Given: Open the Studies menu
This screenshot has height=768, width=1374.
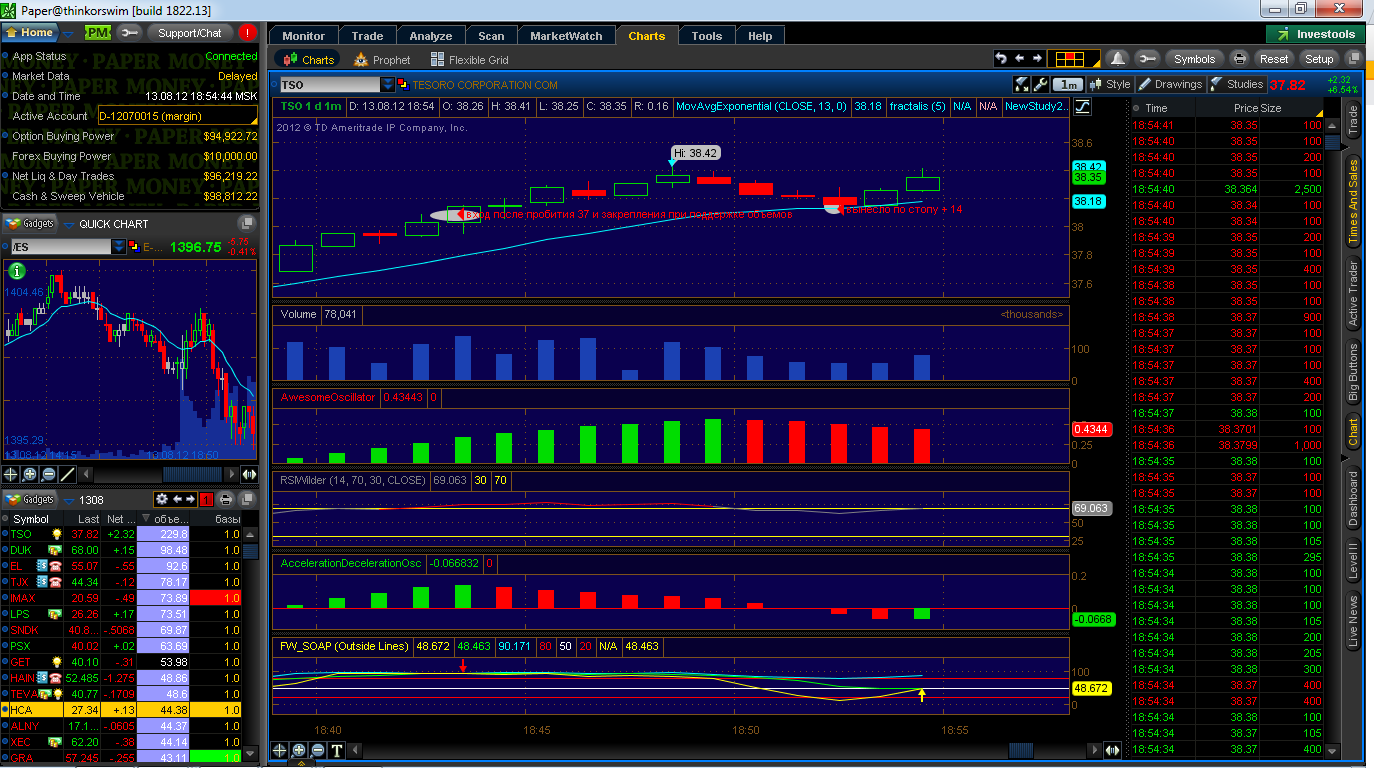Looking at the screenshot, I should (x=1237, y=85).
